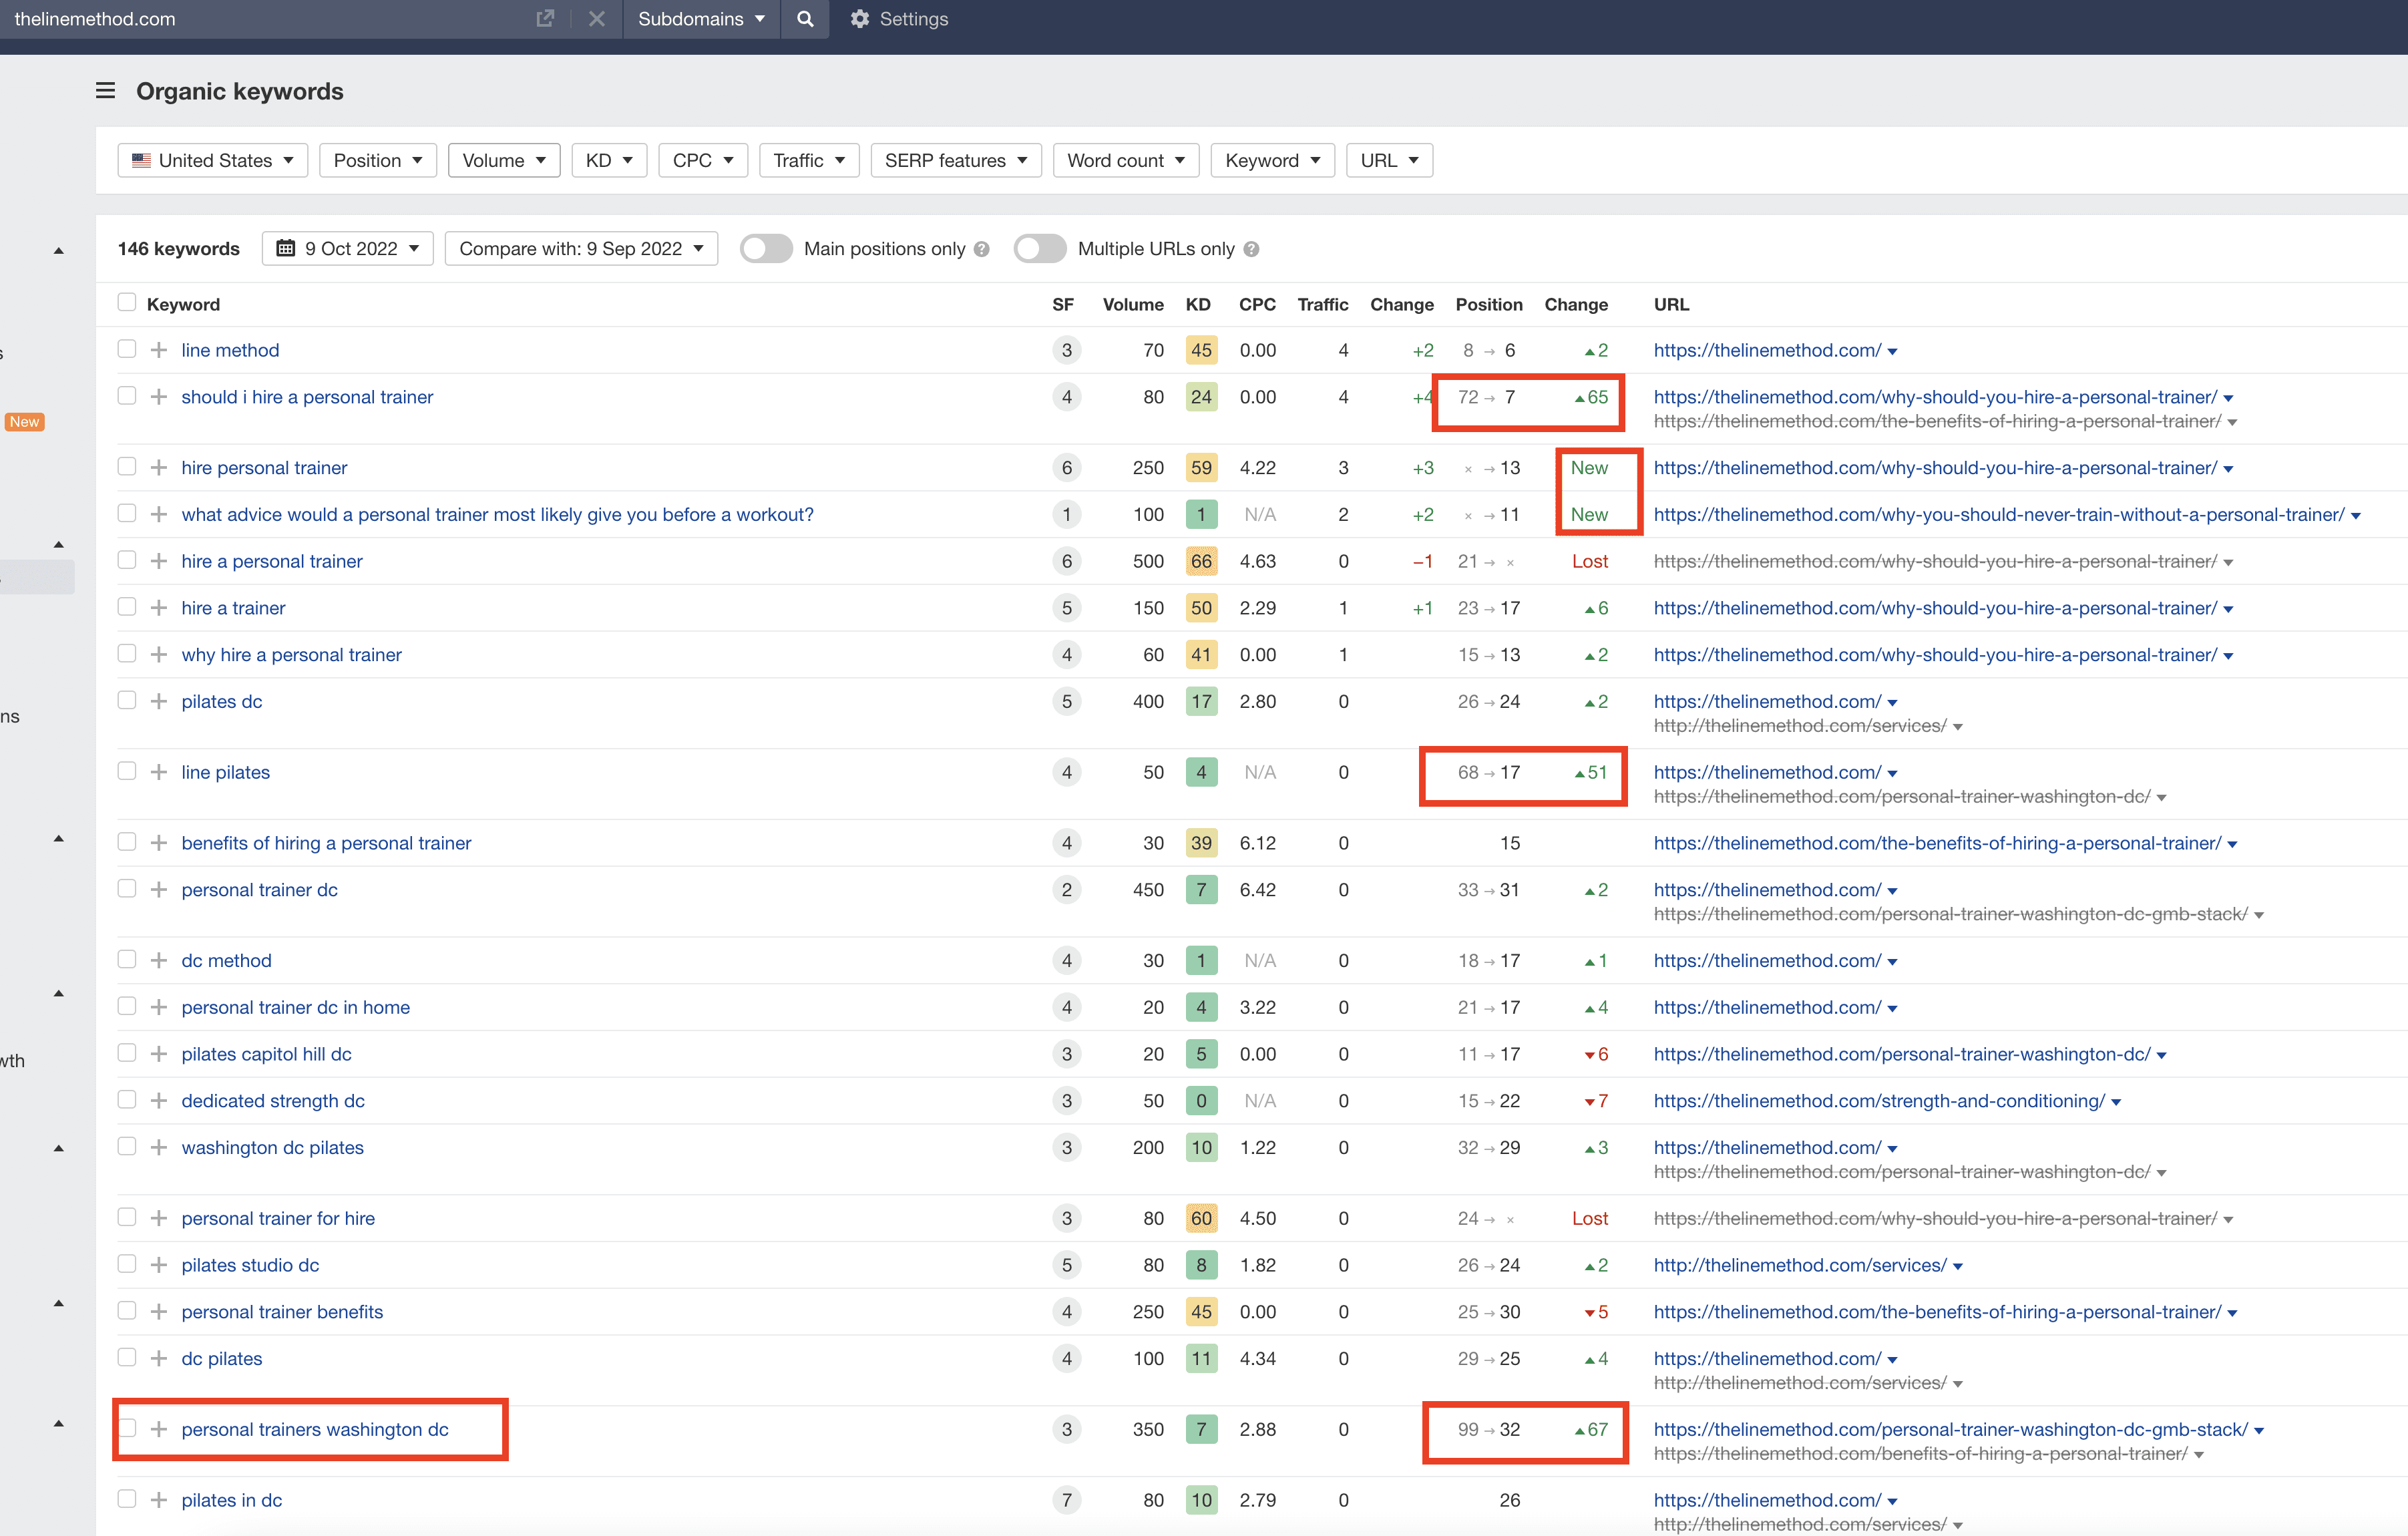Viewport: 2408px width, 1536px height.
Task: Expand the SERP features filter
Action: tap(955, 160)
